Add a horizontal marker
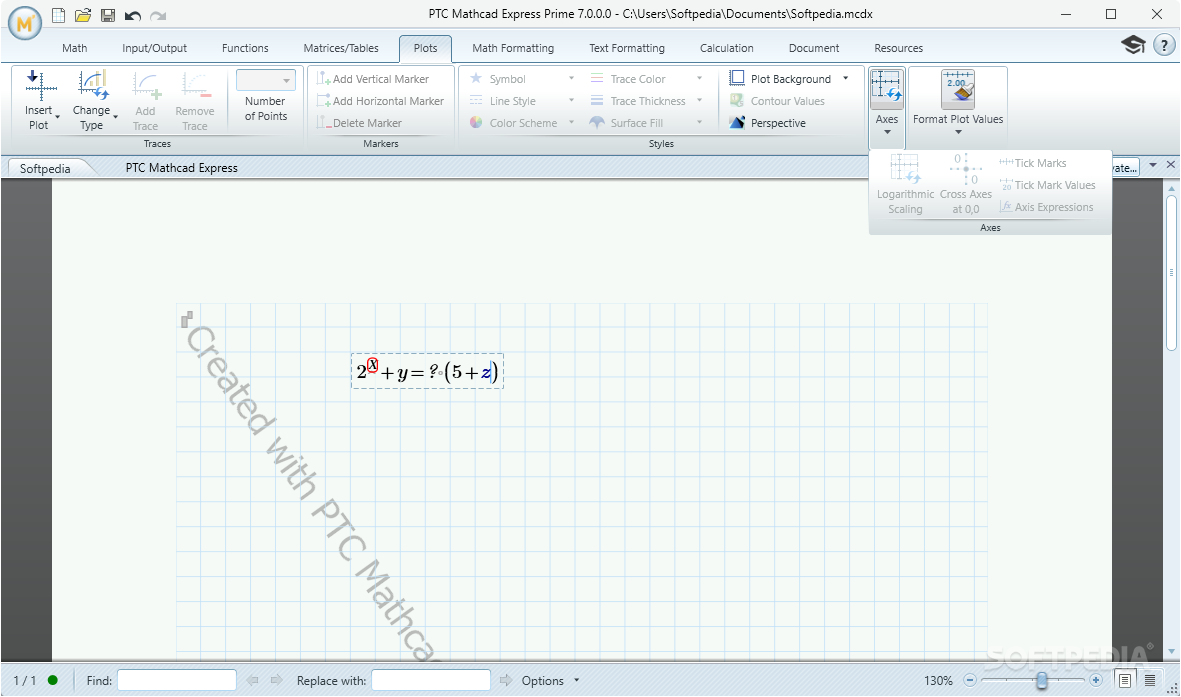Screen dimensions: 1181x697 click(x=380, y=101)
